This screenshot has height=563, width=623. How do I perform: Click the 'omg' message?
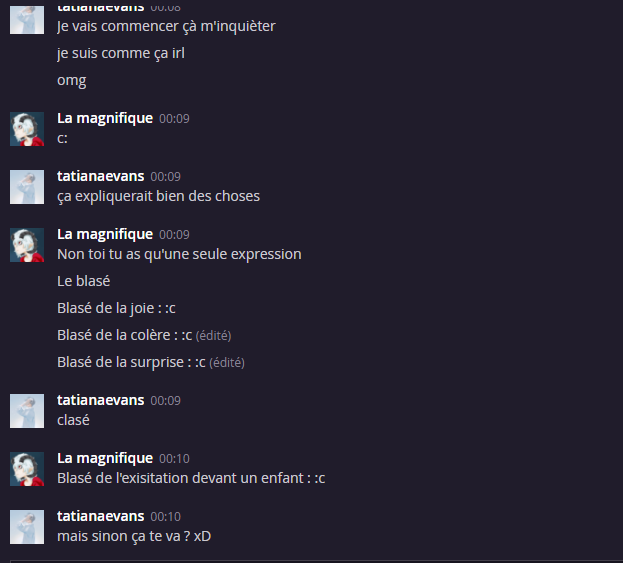[72, 81]
